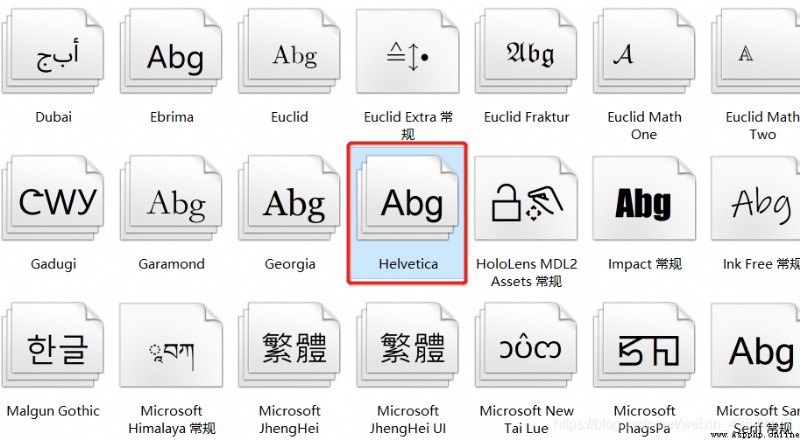This screenshot has width=800, height=440.
Task: Click the 'HoloLens MDL2 Assets 常规' label
Action: [526, 273]
